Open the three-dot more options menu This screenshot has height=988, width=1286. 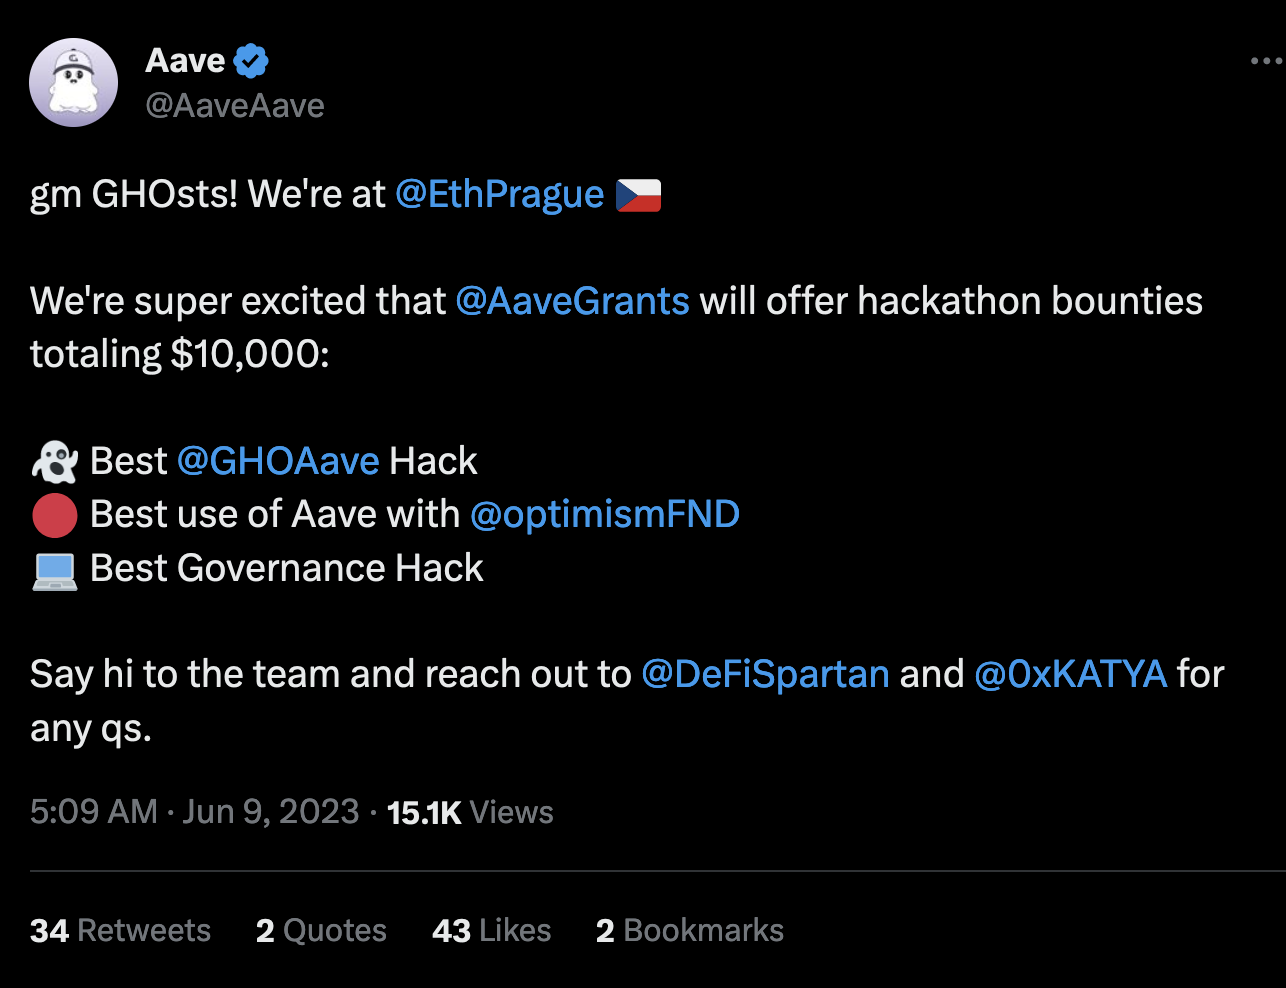1266,62
